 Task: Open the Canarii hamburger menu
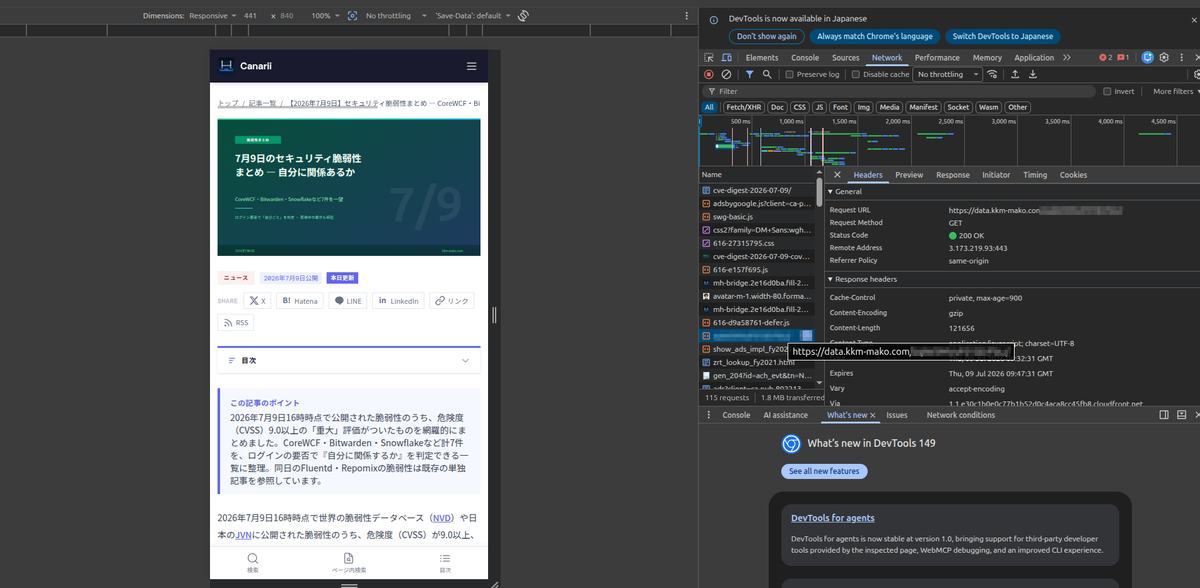(471, 66)
